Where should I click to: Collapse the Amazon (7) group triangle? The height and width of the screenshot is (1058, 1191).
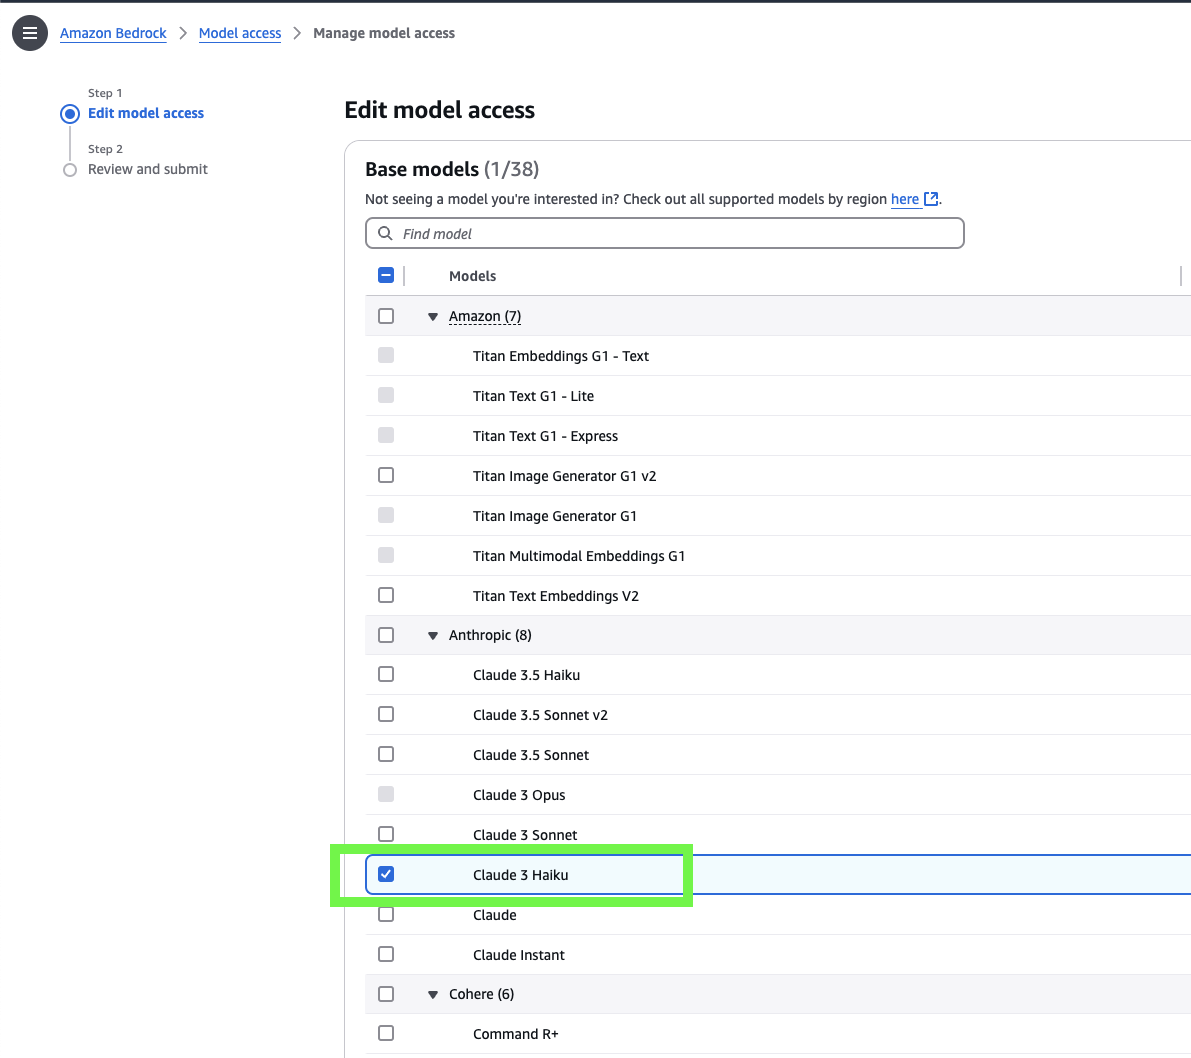pyautogui.click(x=433, y=317)
